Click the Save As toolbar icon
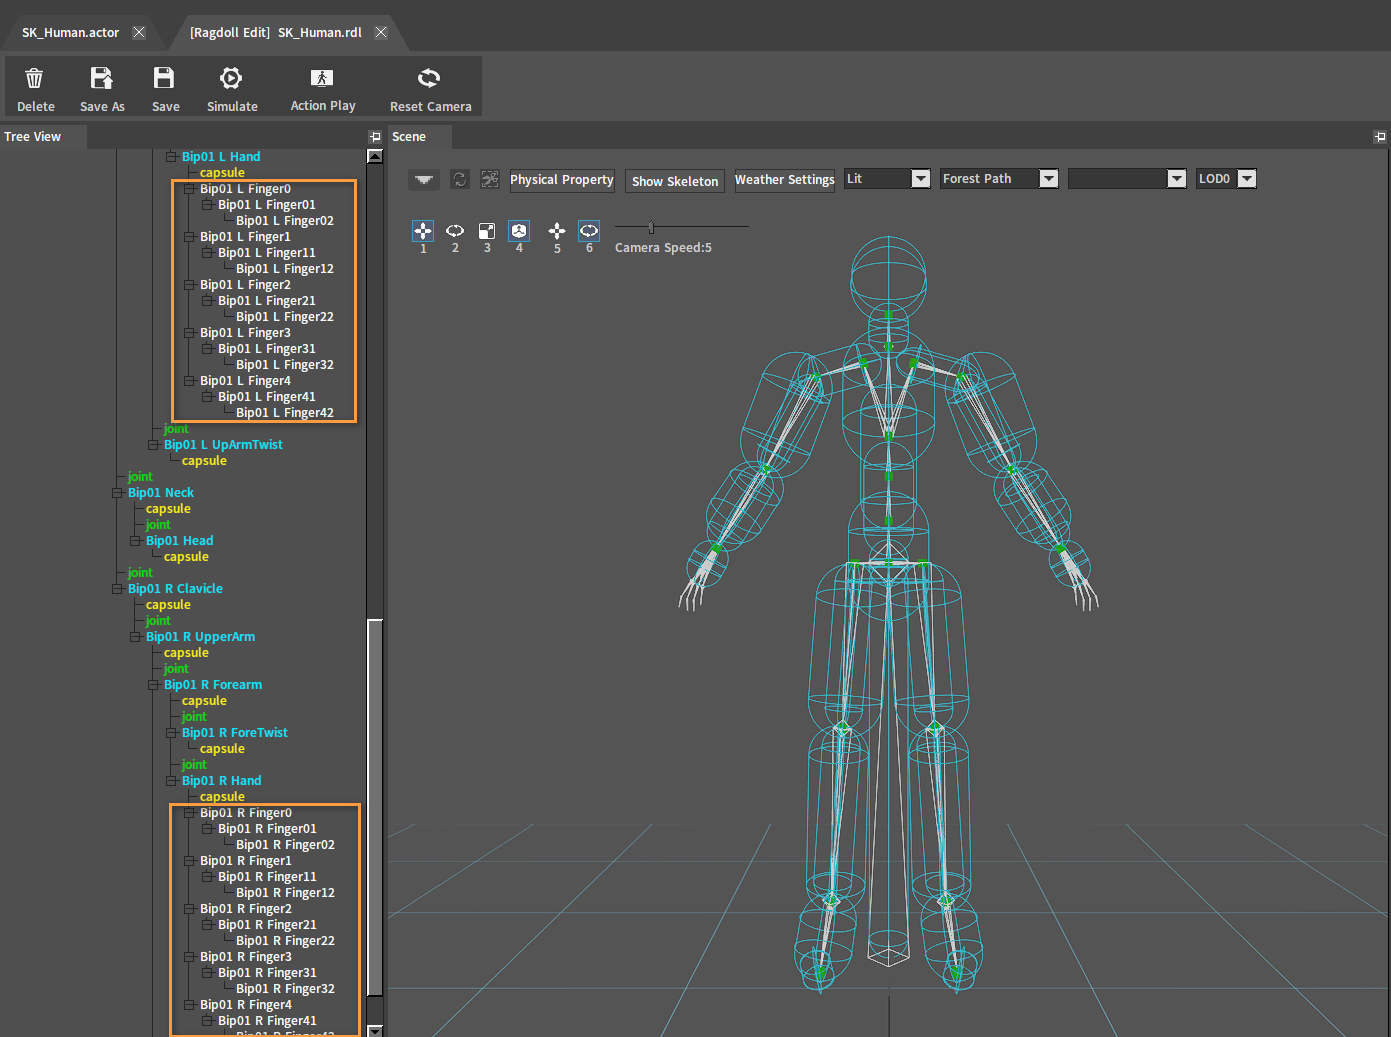This screenshot has width=1391, height=1037. coord(101,78)
